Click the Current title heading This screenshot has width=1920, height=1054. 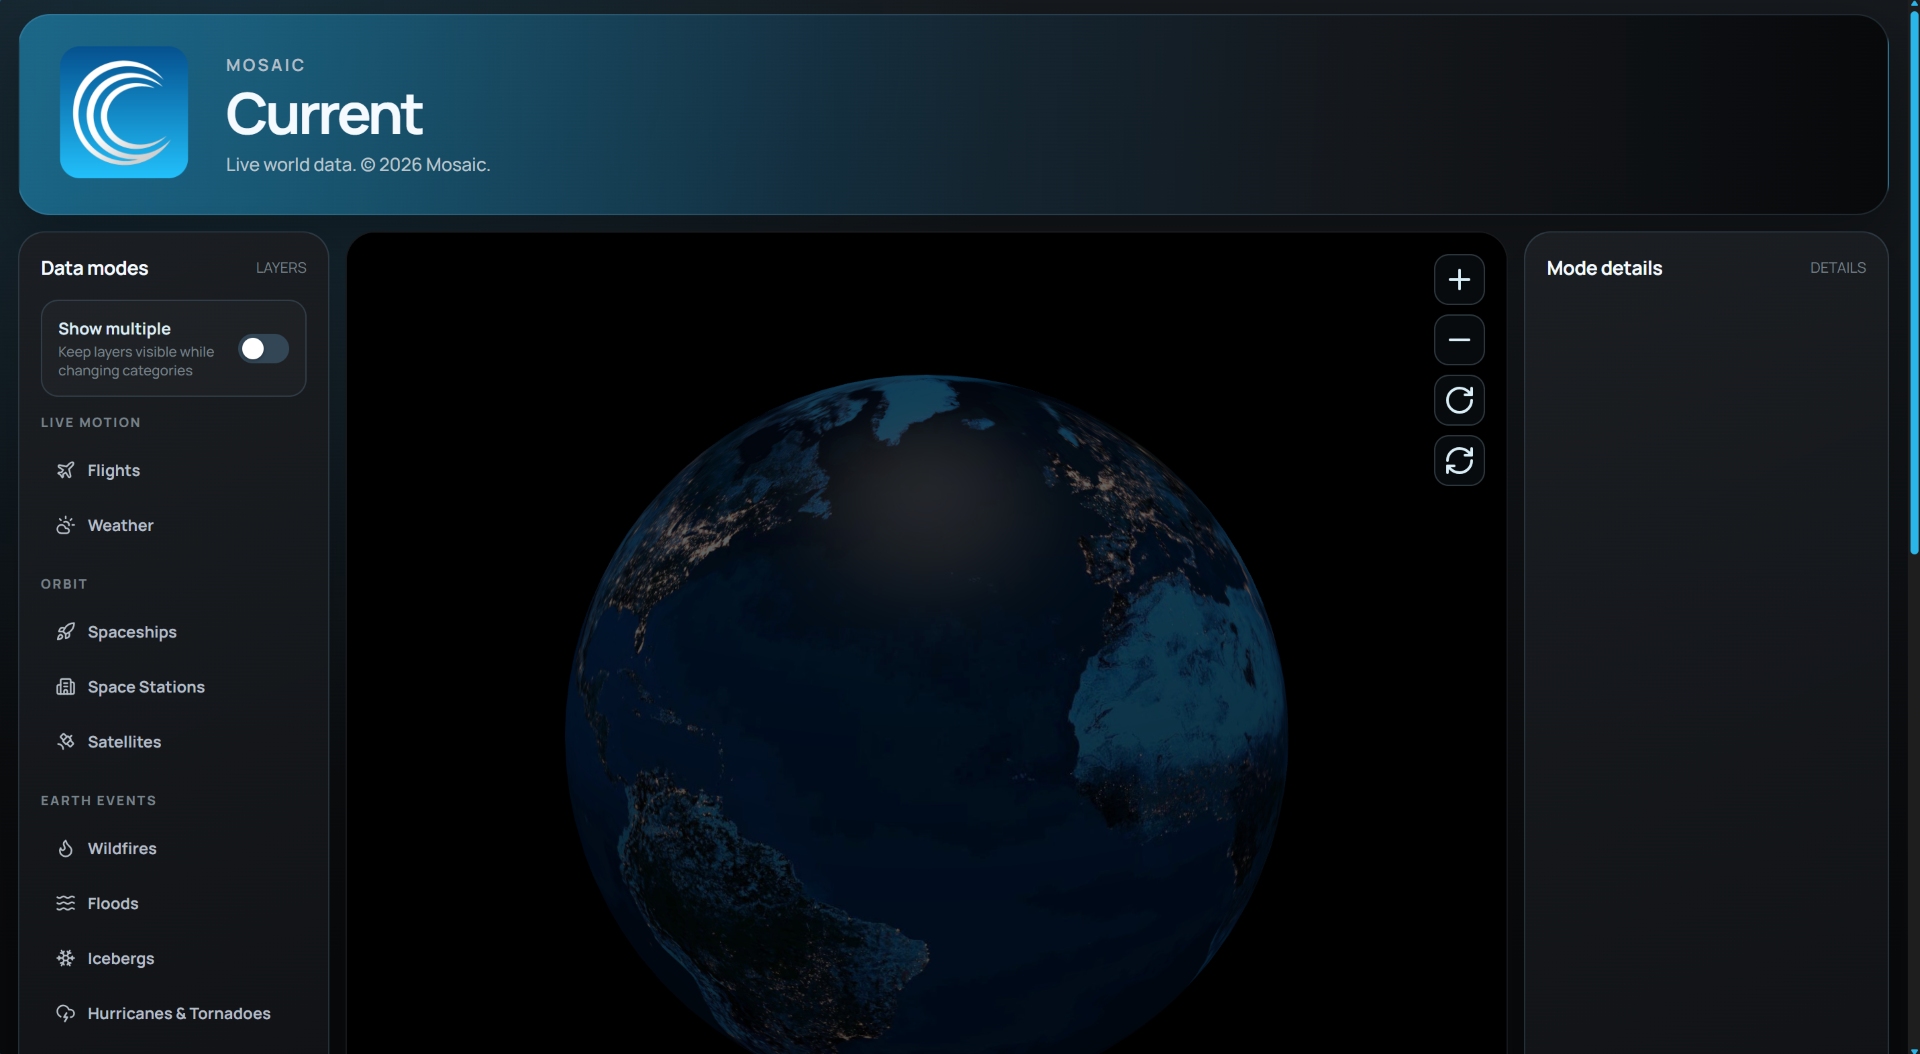coord(324,114)
